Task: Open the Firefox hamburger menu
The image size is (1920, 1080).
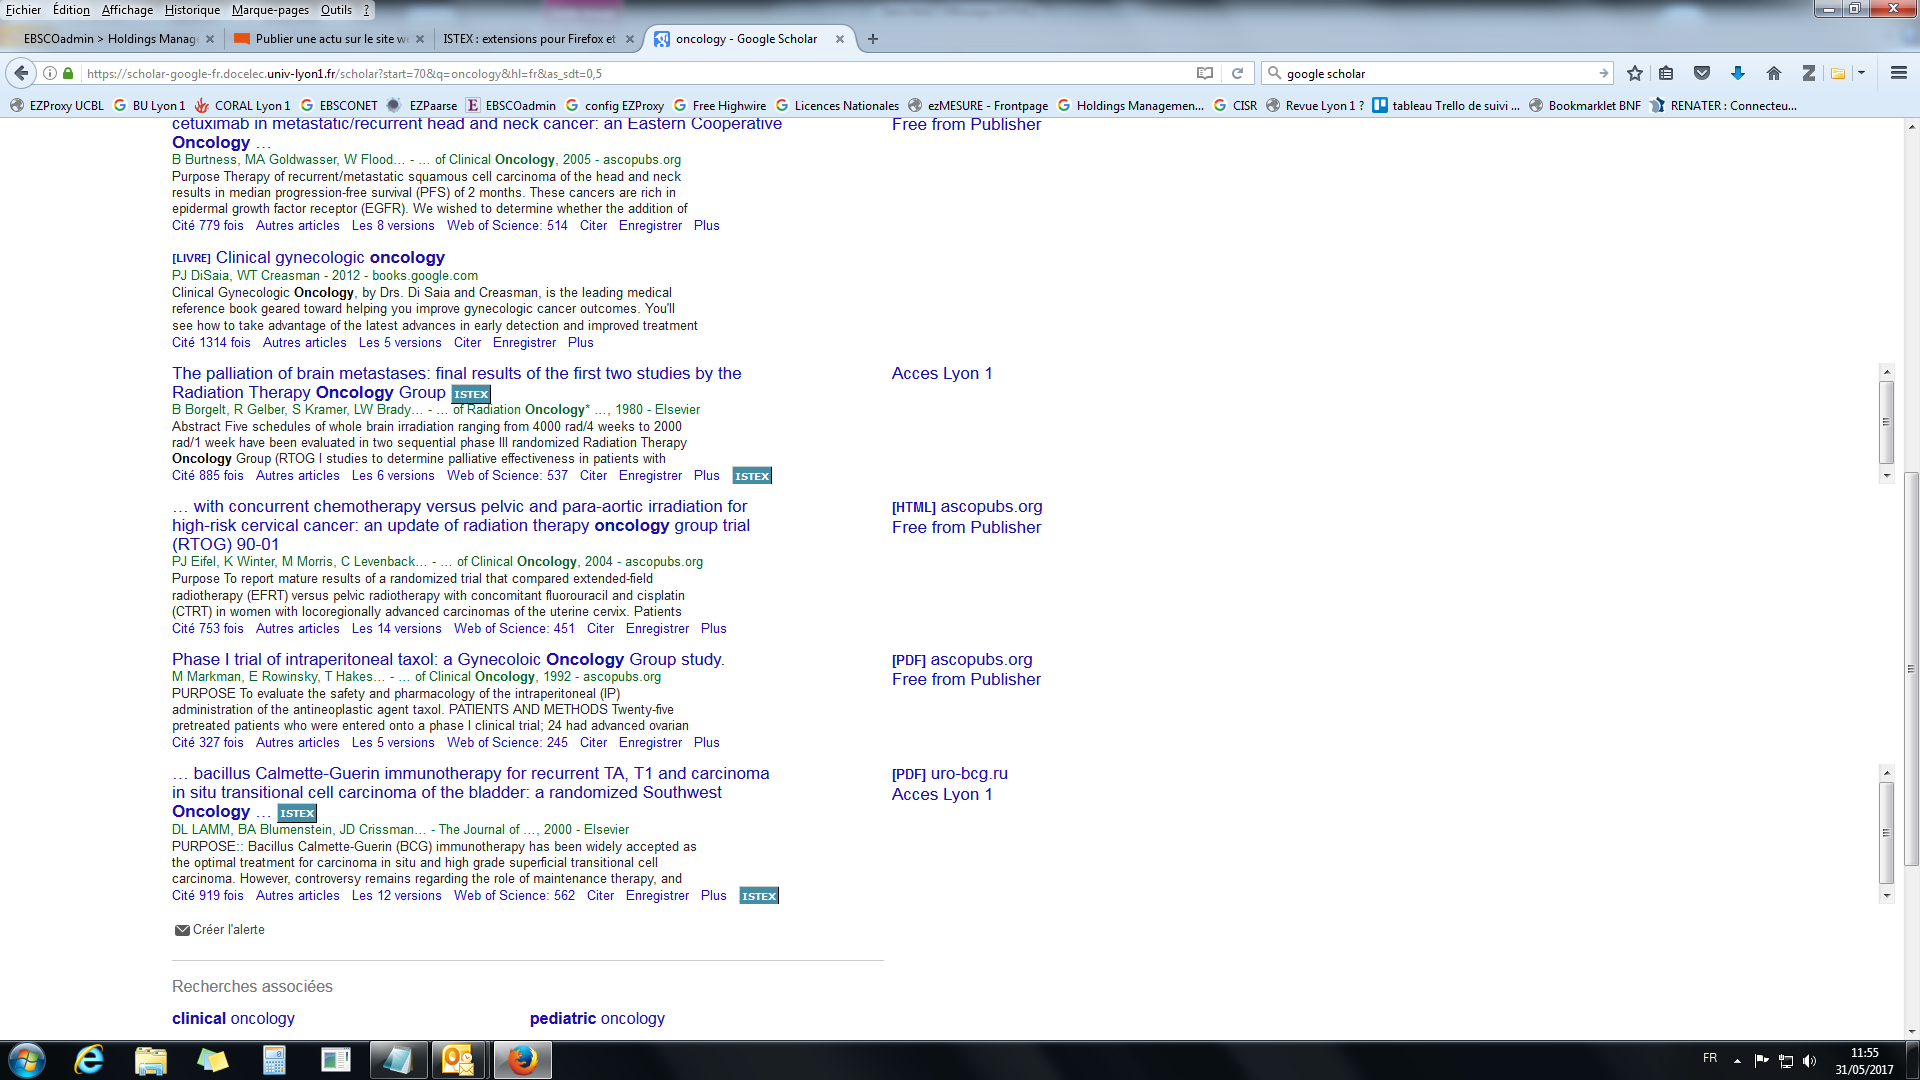Action: click(x=1899, y=73)
